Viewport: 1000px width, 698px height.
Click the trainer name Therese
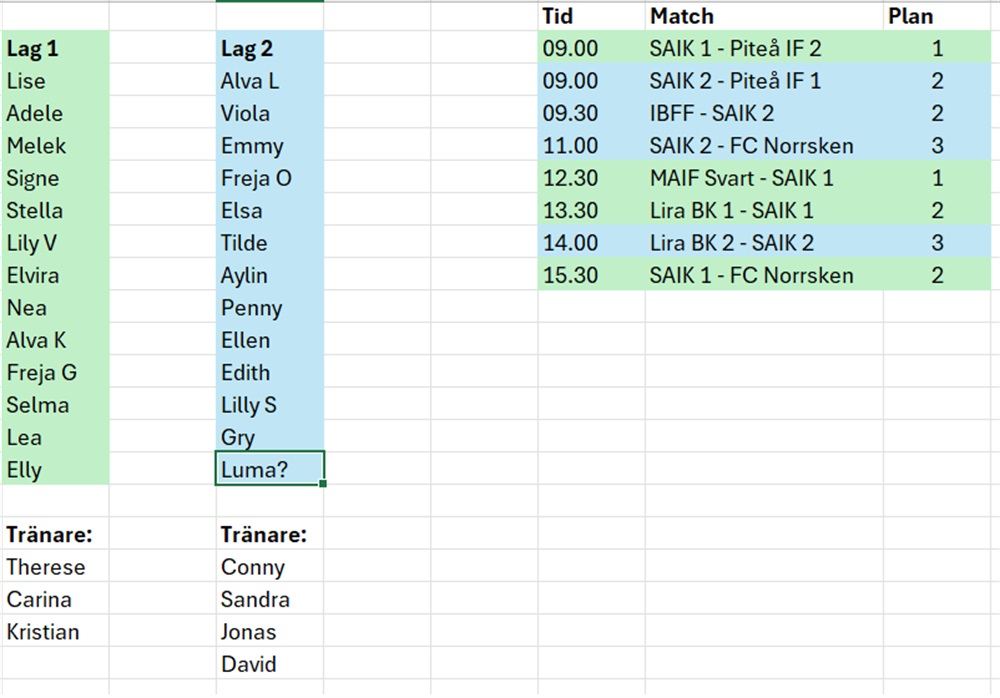(x=54, y=567)
